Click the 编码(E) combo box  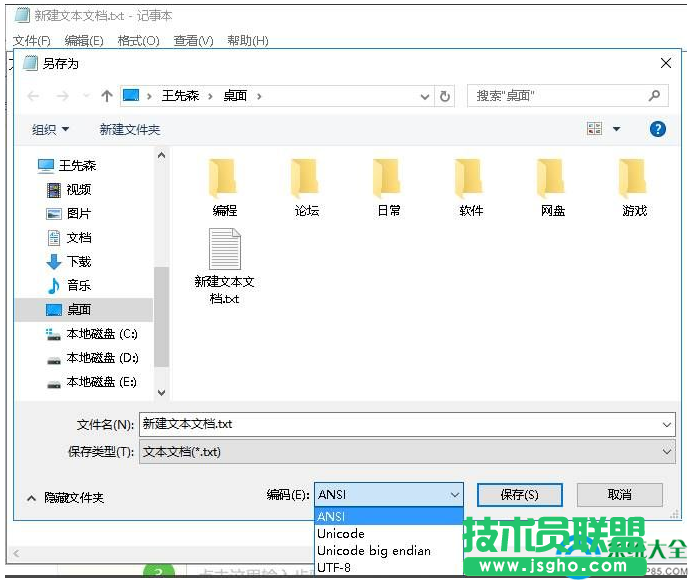(389, 495)
